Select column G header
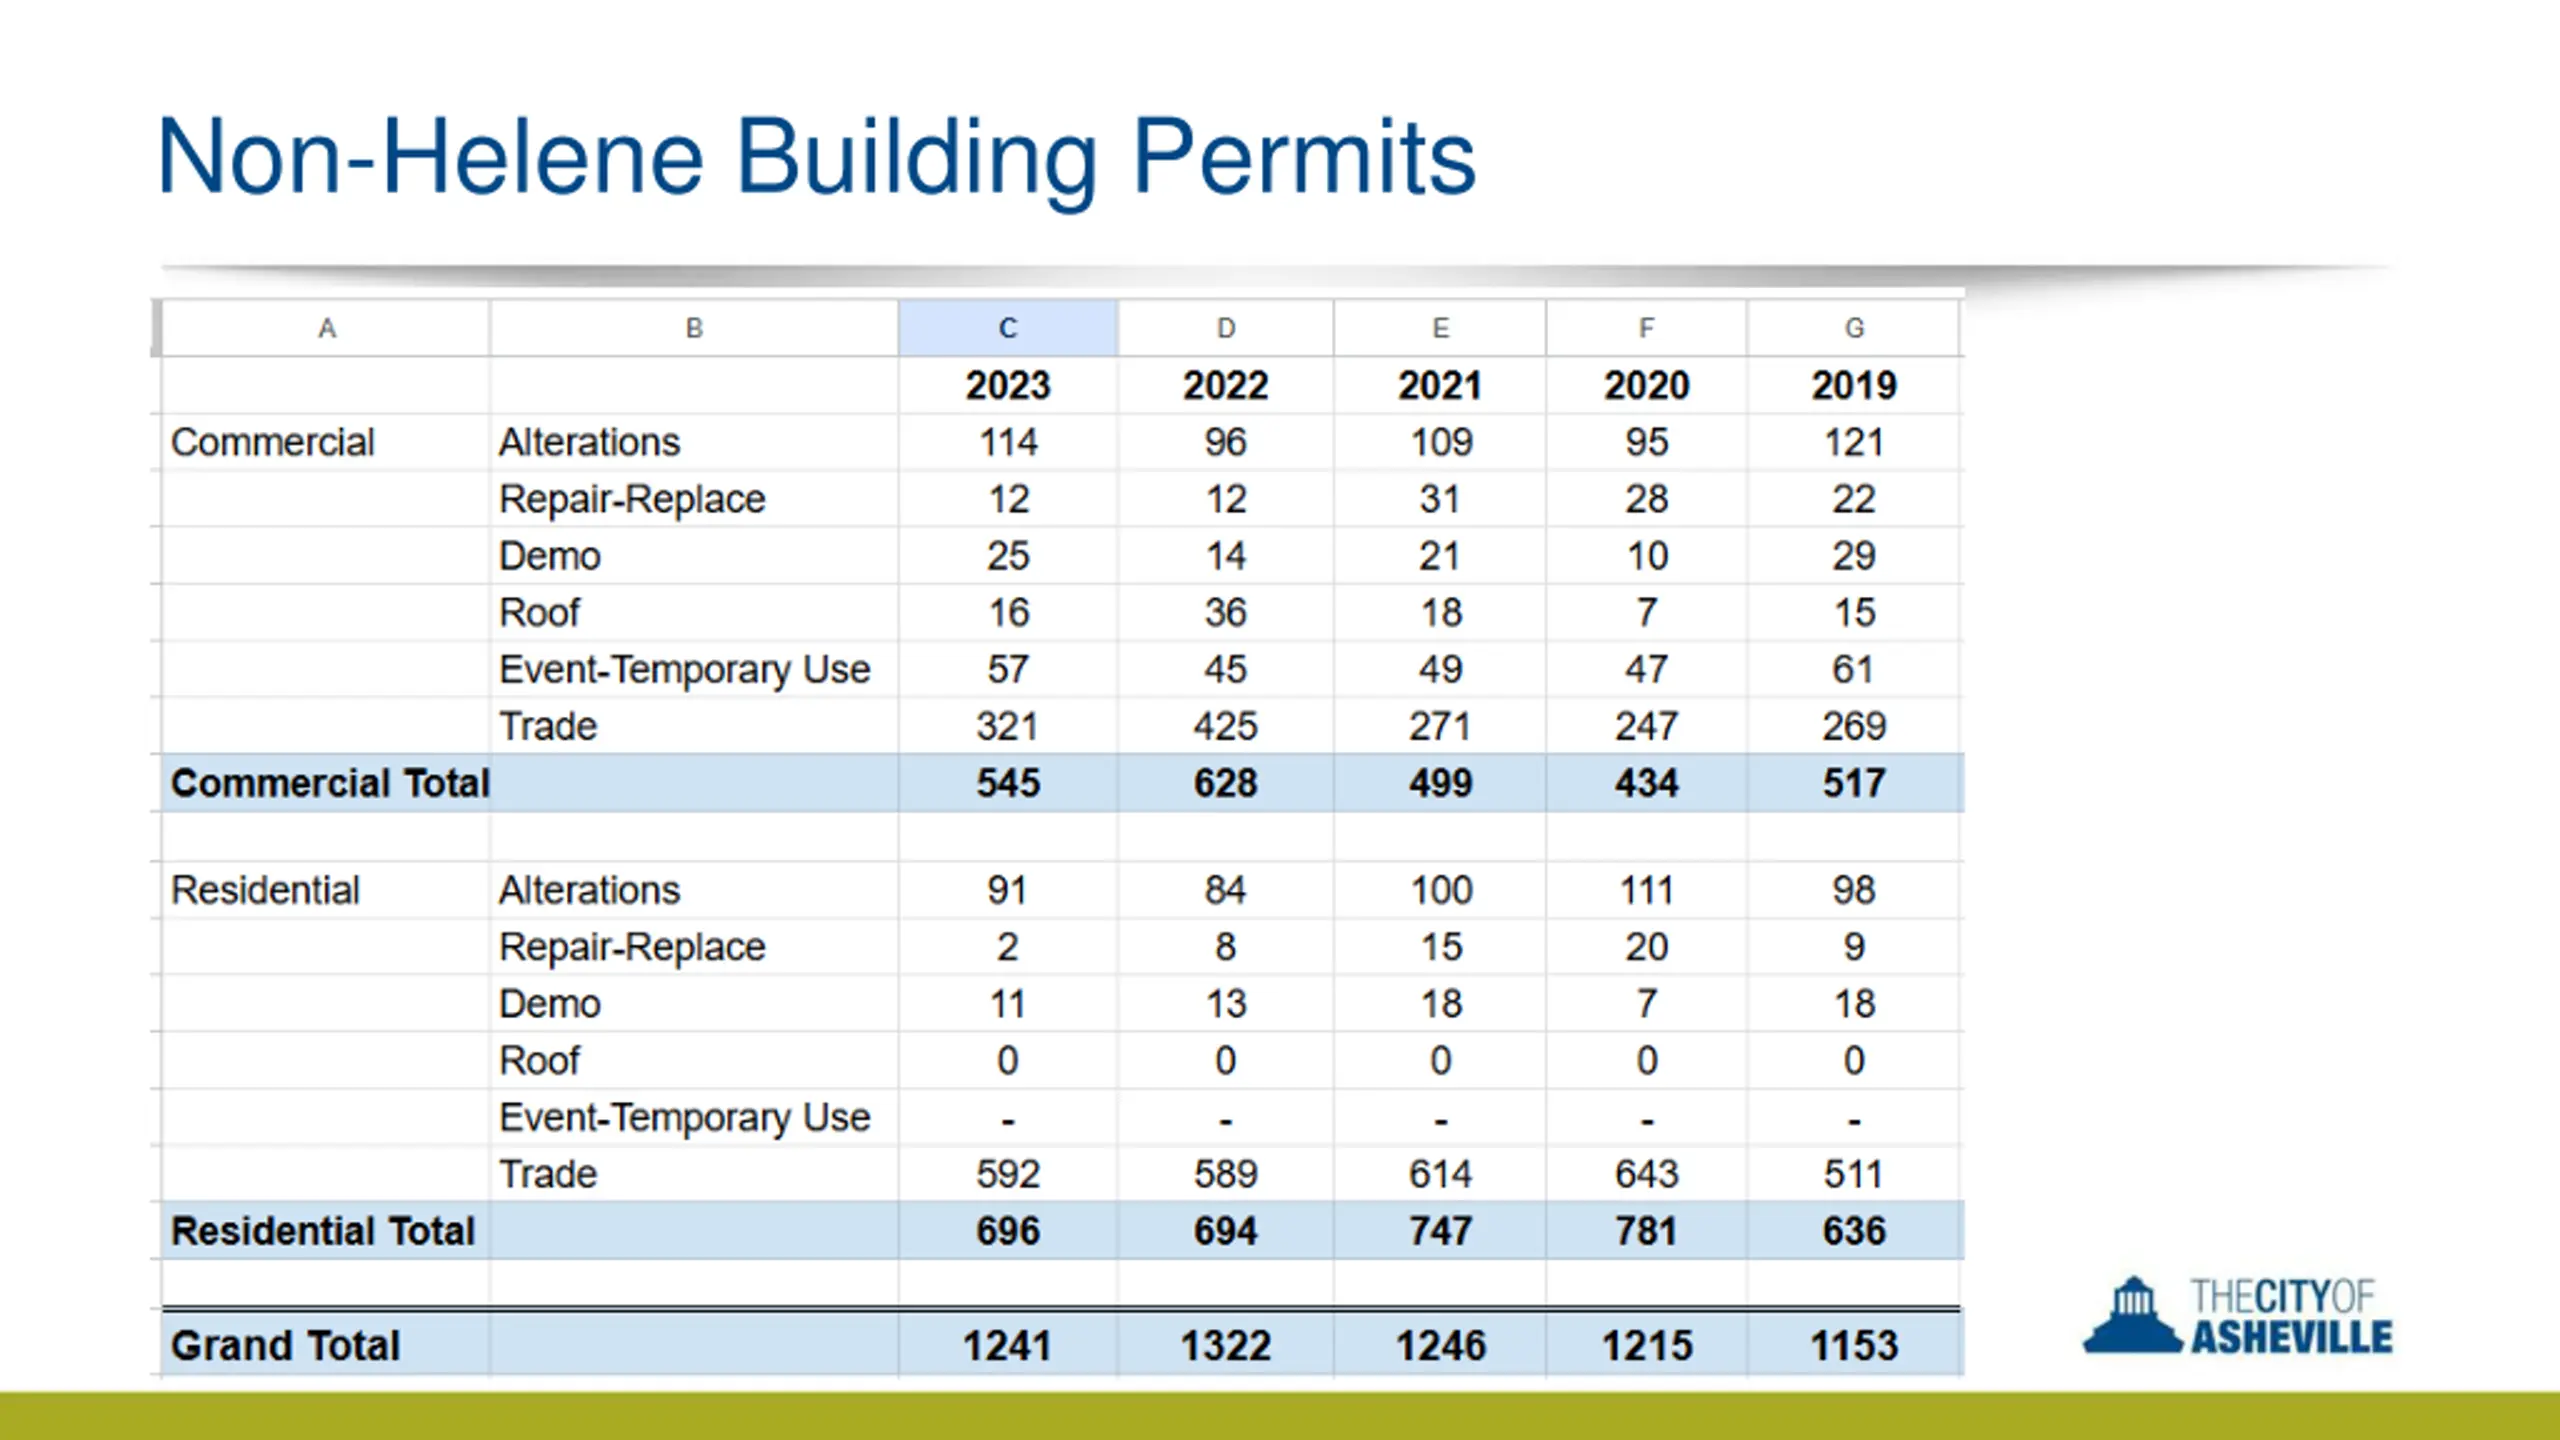The image size is (2560, 1440). click(x=1854, y=328)
